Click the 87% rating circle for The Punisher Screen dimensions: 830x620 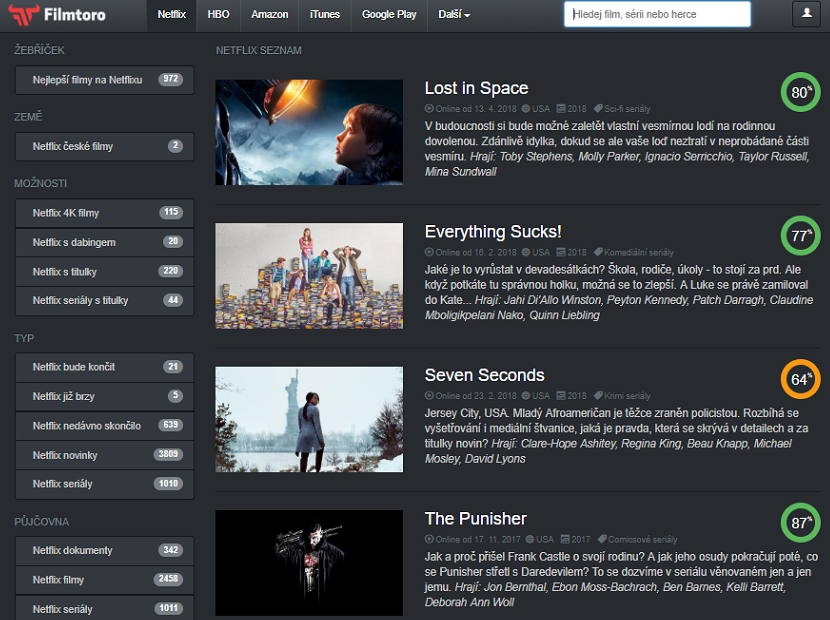coord(800,523)
